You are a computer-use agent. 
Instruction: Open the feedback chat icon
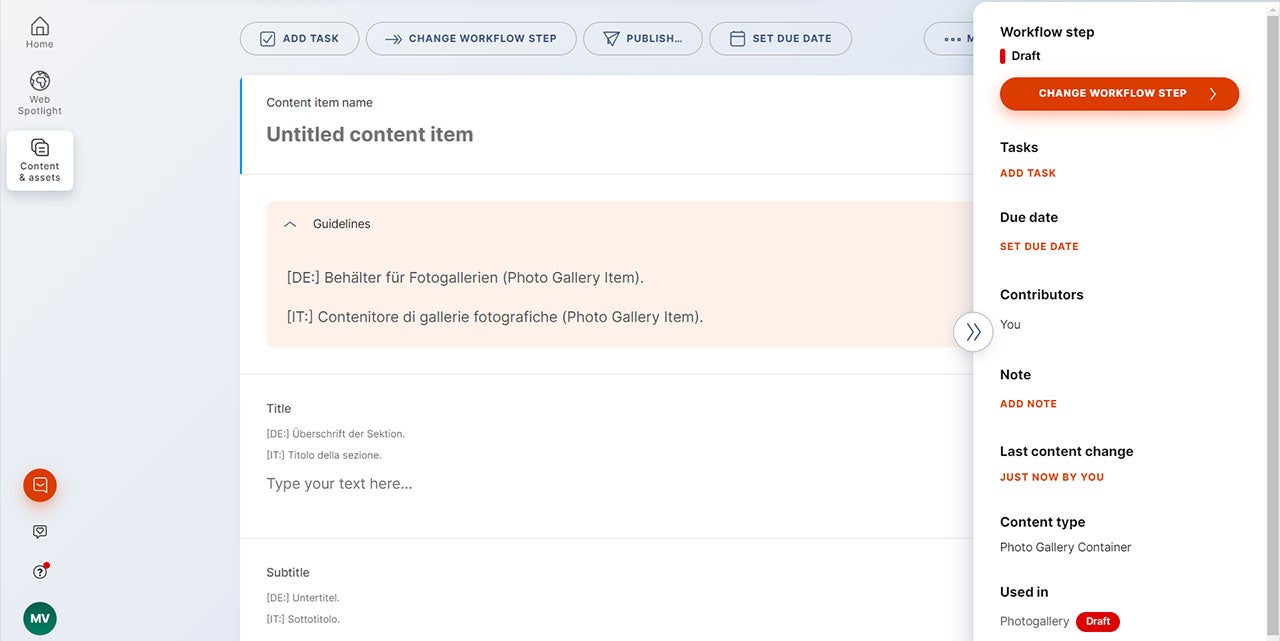coord(40,532)
